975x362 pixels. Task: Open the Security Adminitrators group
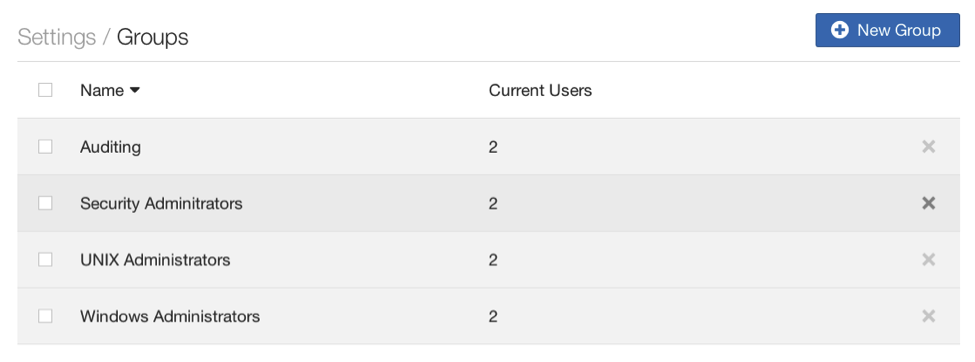(161, 203)
